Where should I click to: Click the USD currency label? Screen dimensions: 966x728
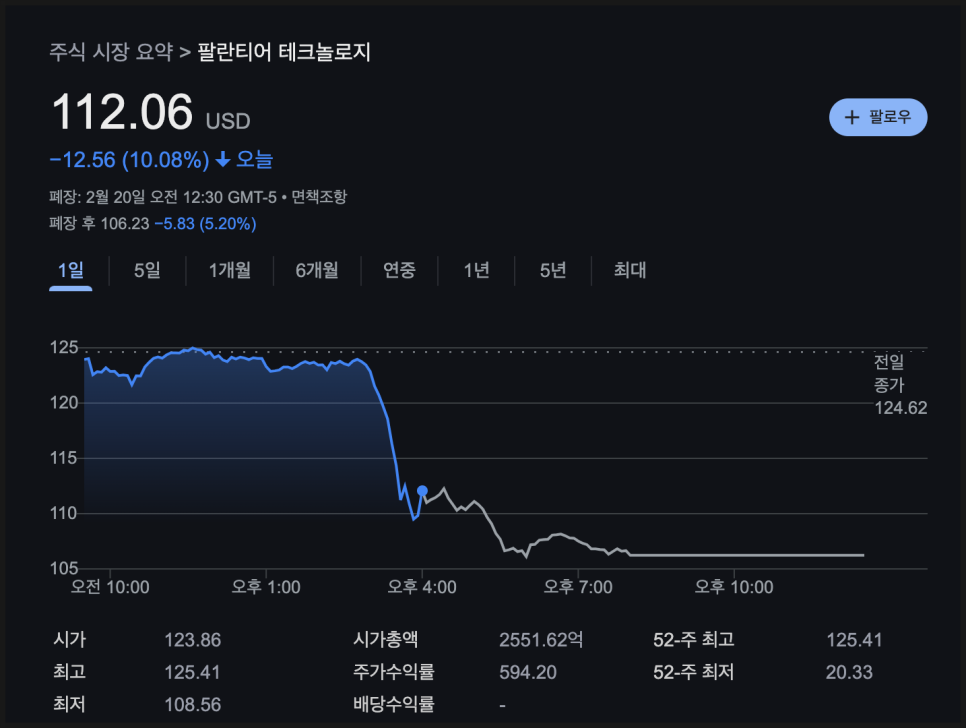click(228, 121)
